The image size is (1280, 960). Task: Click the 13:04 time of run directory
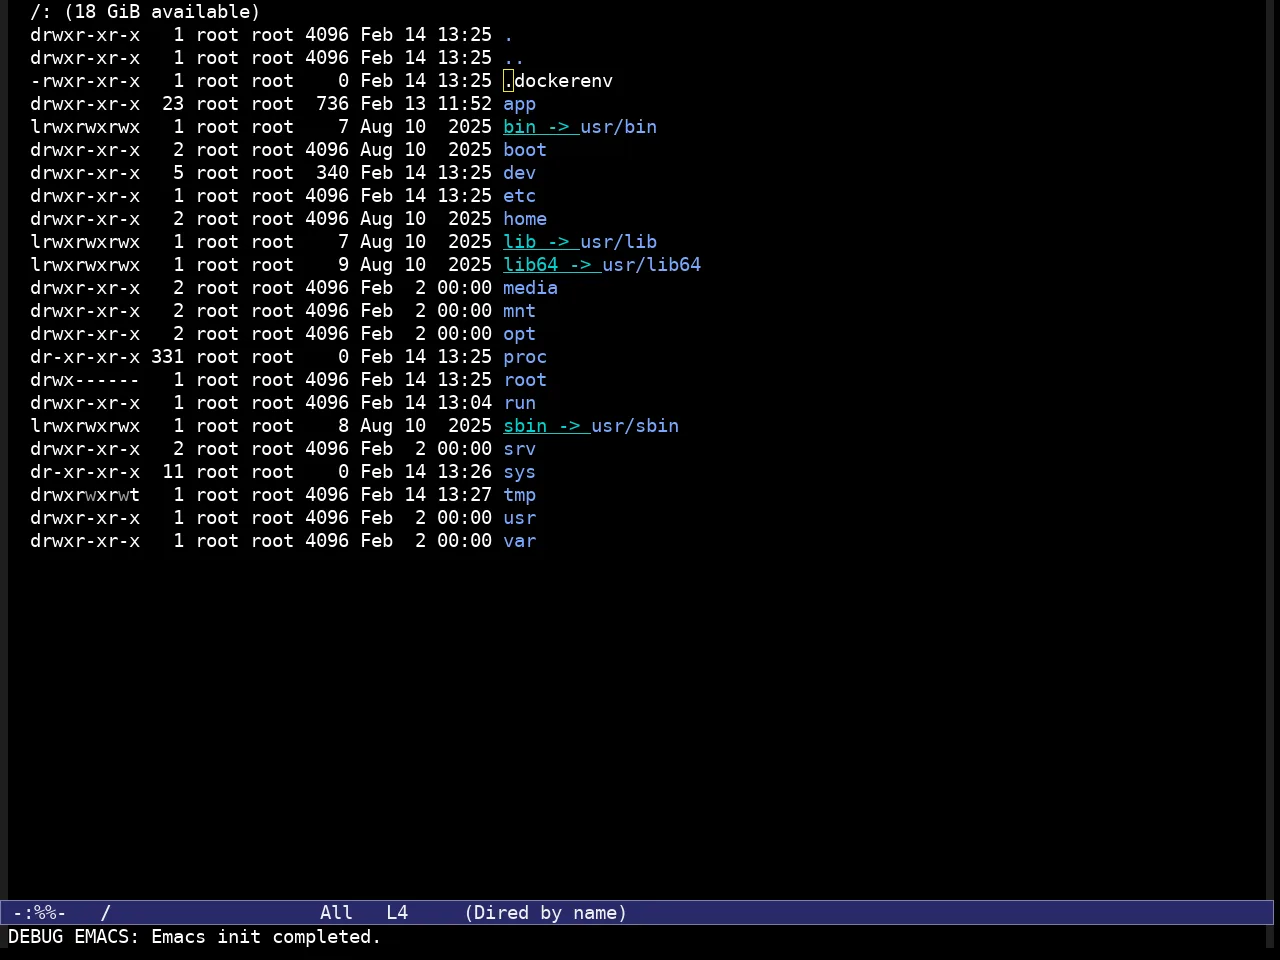pos(464,403)
